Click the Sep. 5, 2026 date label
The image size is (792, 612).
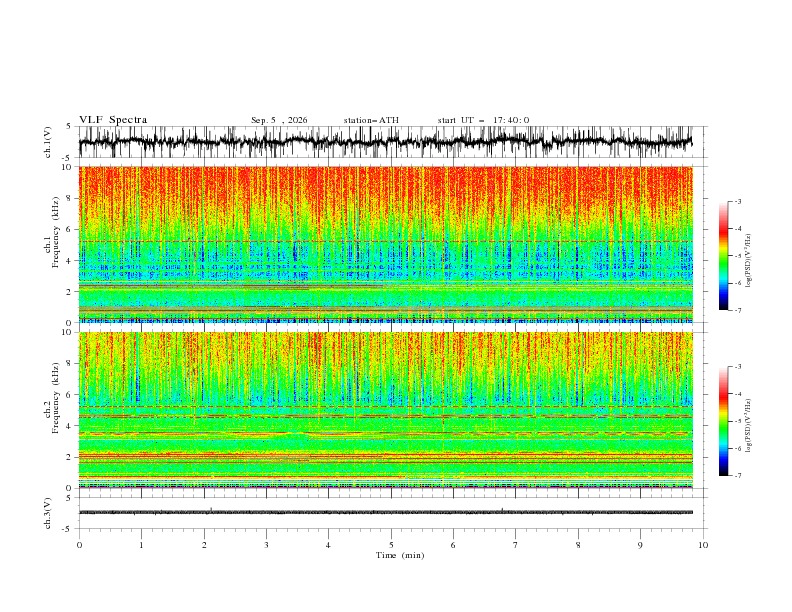(279, 120)
